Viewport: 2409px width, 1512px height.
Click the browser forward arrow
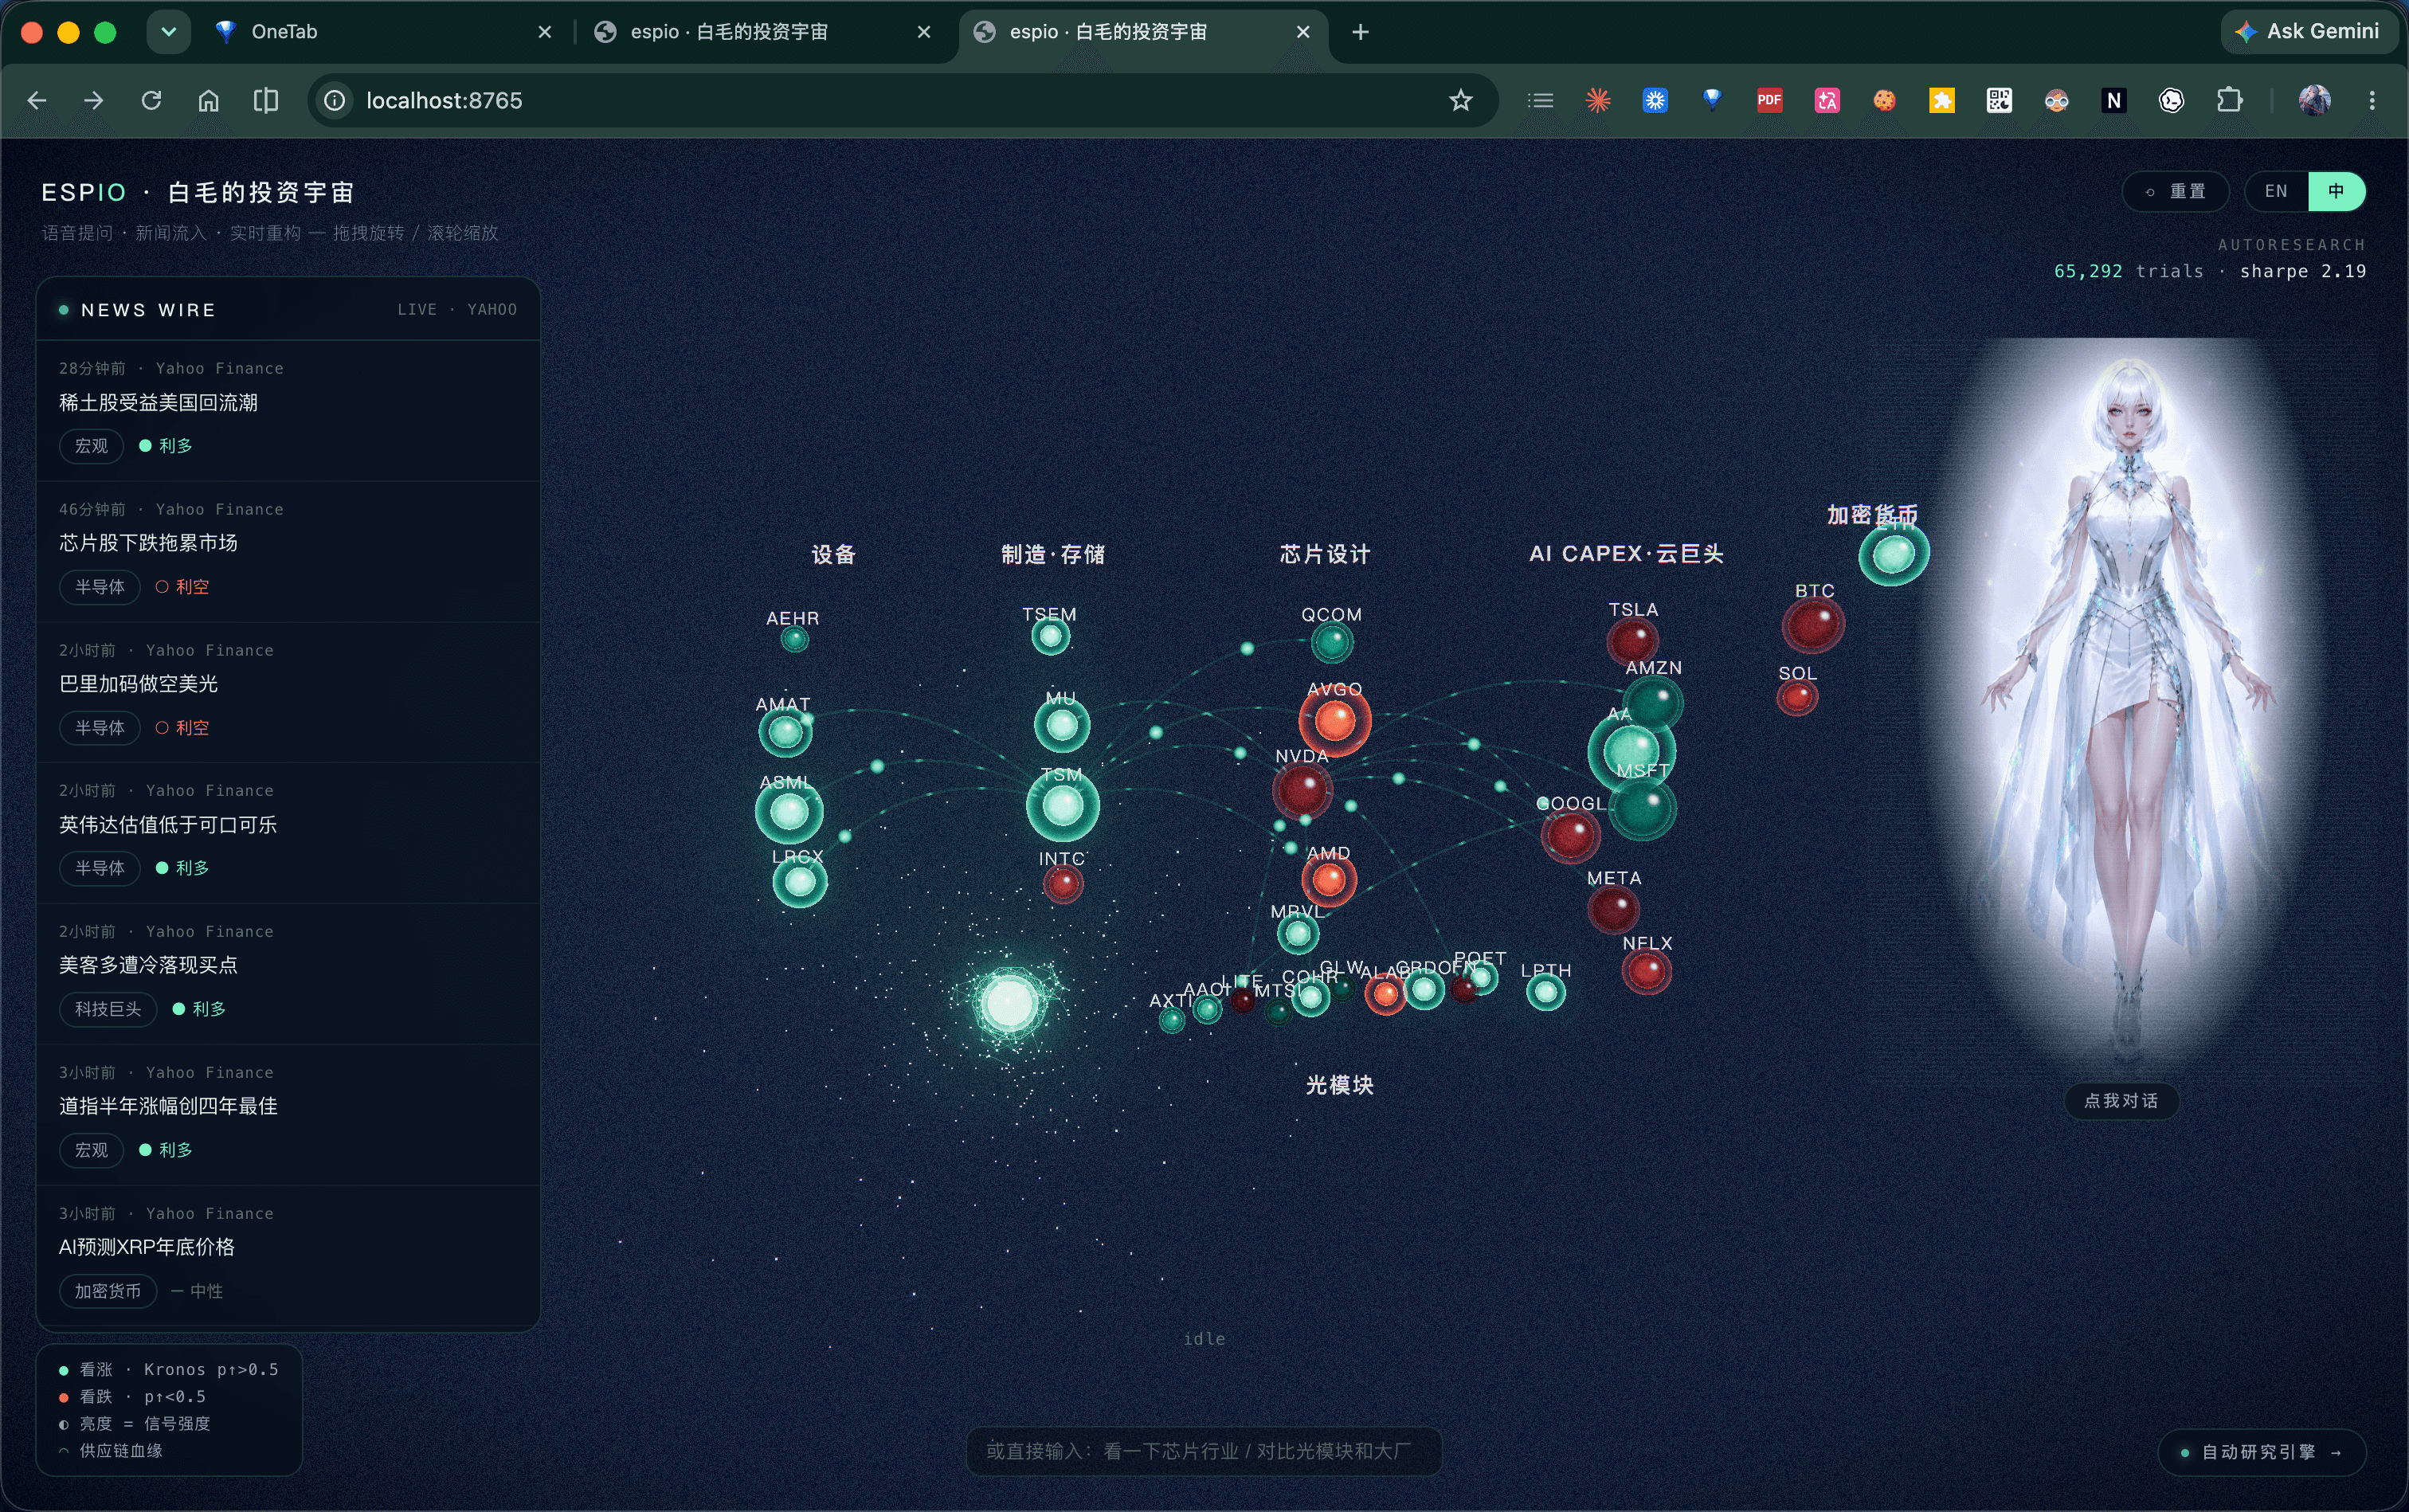click(x=94, y=100)
